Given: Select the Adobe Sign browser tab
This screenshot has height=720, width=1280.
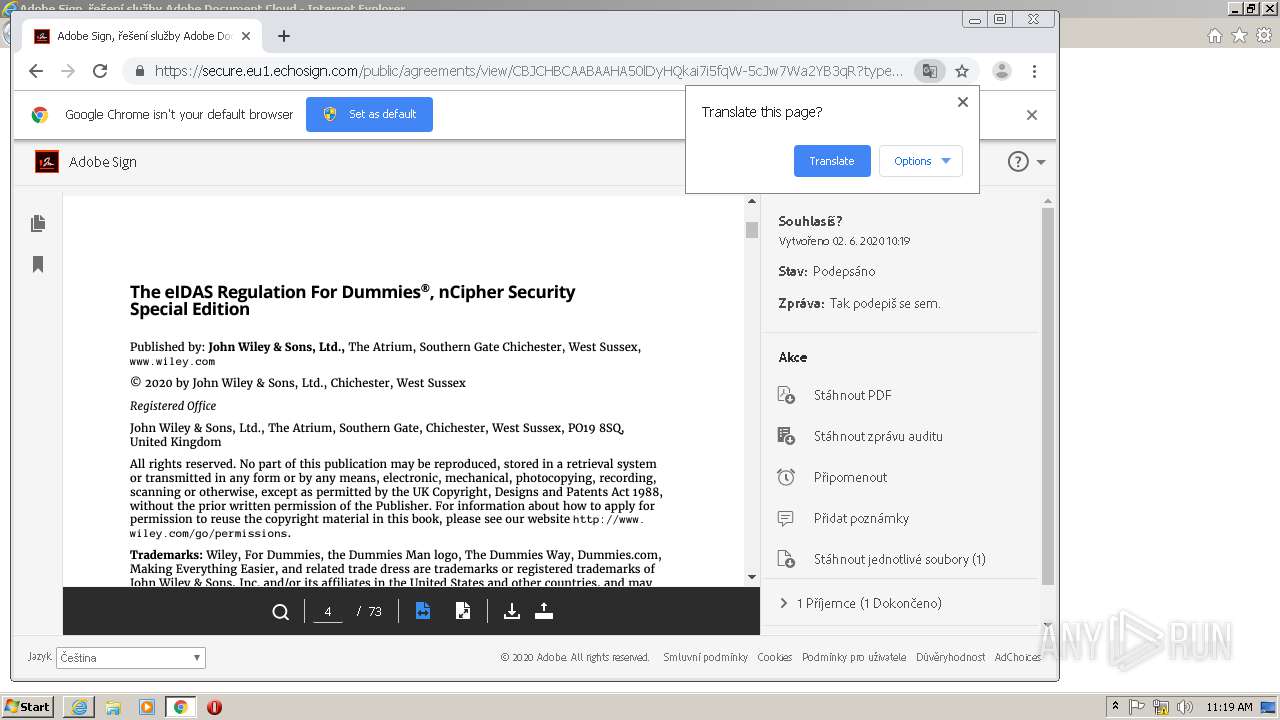Looking at the screenshot, I should coord(140,36).
